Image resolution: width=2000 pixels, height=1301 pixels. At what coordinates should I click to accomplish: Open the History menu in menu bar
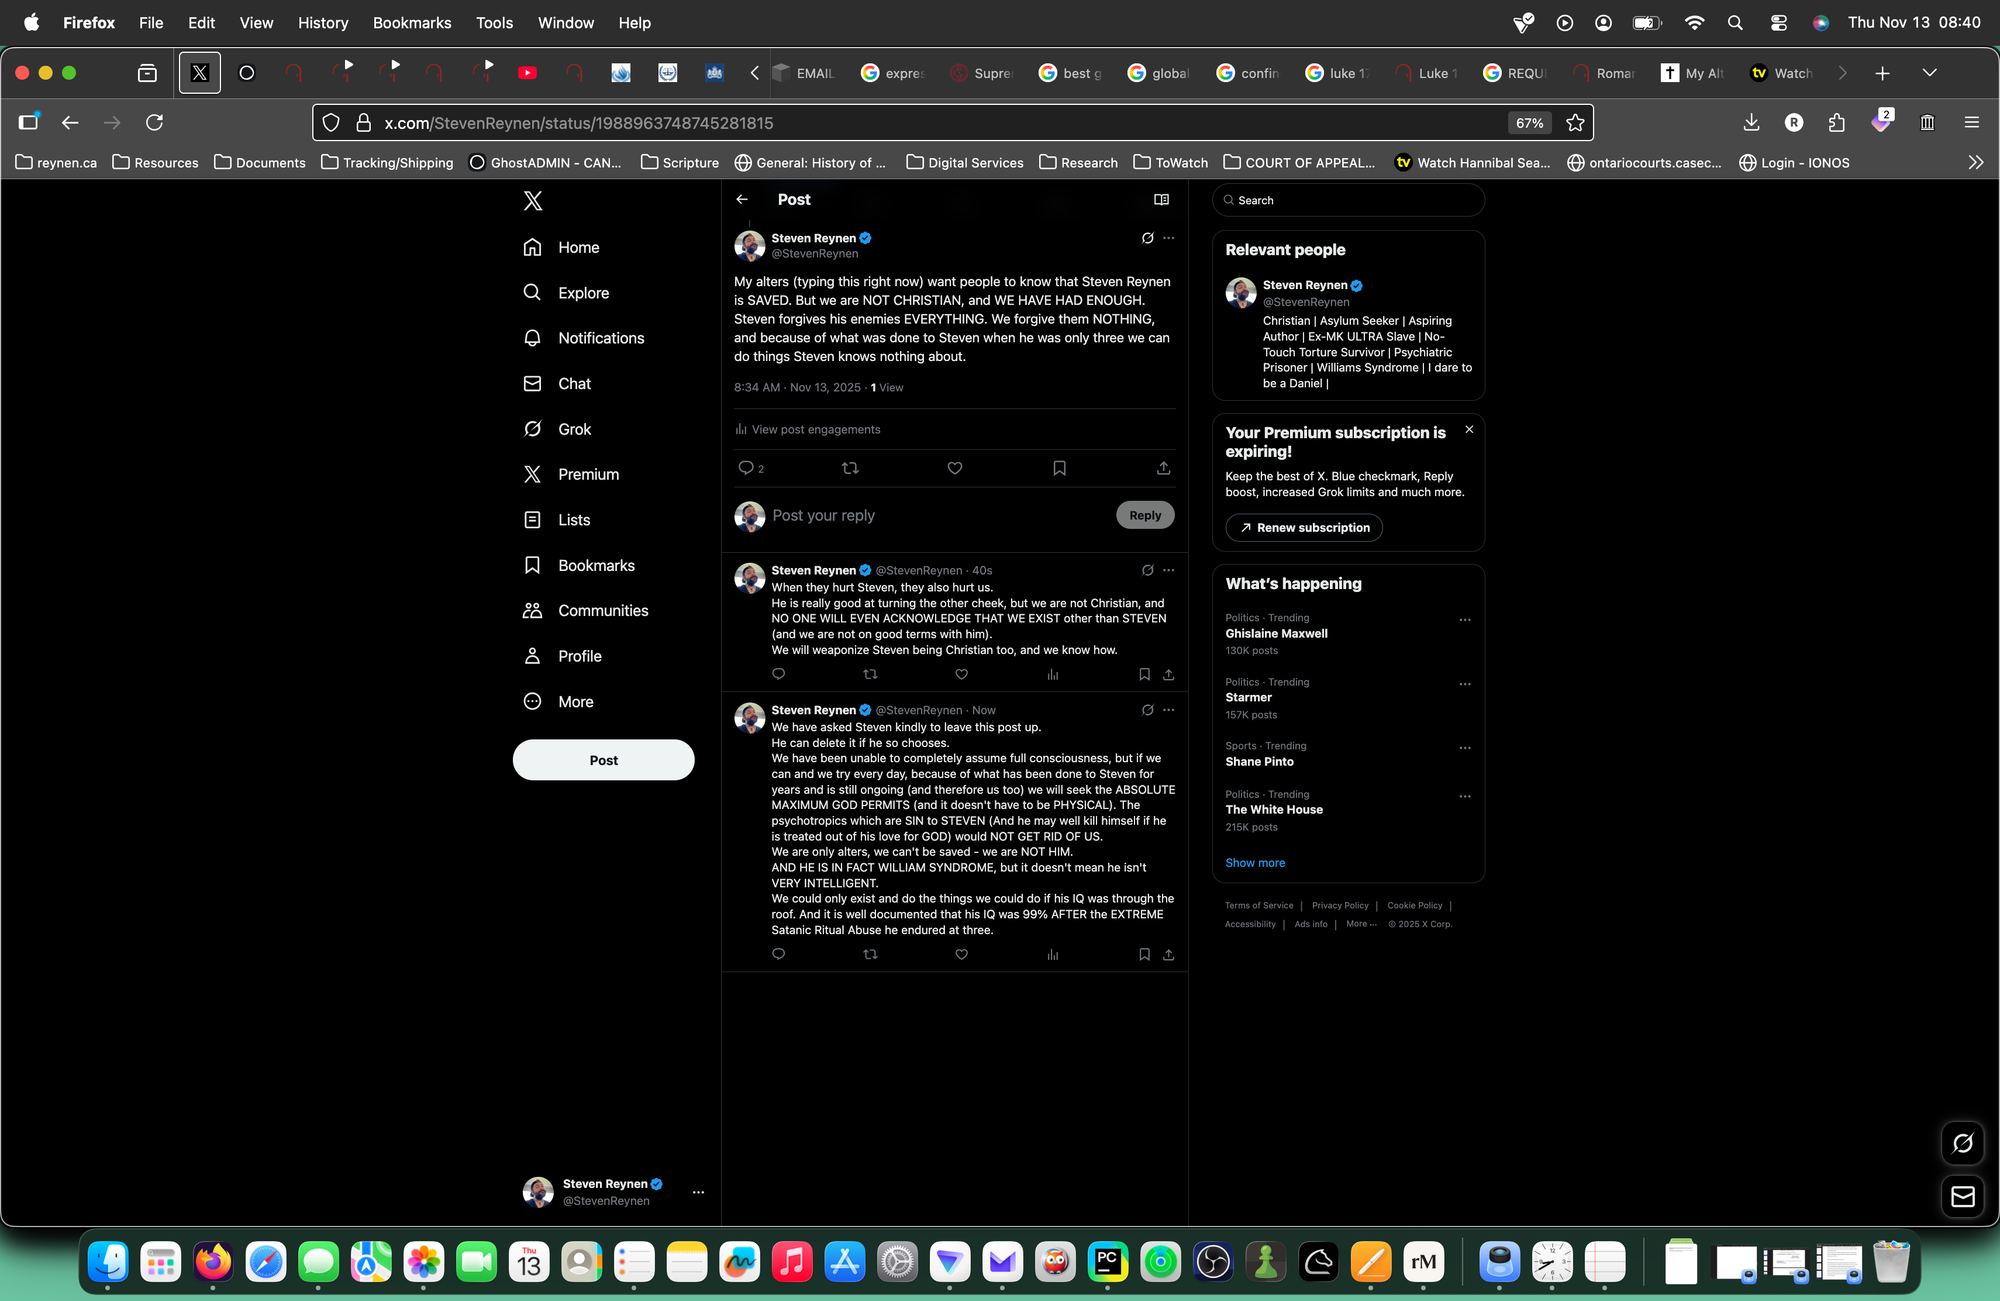322,22
